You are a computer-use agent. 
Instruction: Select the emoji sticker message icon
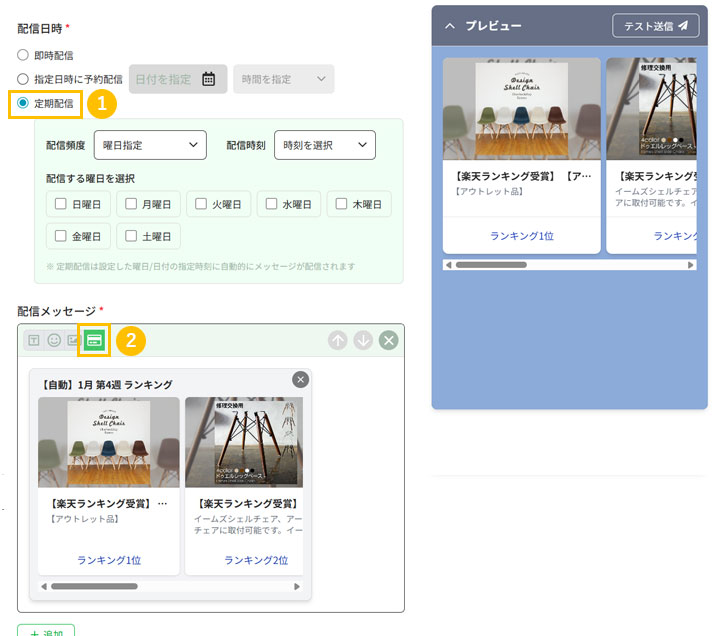click(54, 340)
